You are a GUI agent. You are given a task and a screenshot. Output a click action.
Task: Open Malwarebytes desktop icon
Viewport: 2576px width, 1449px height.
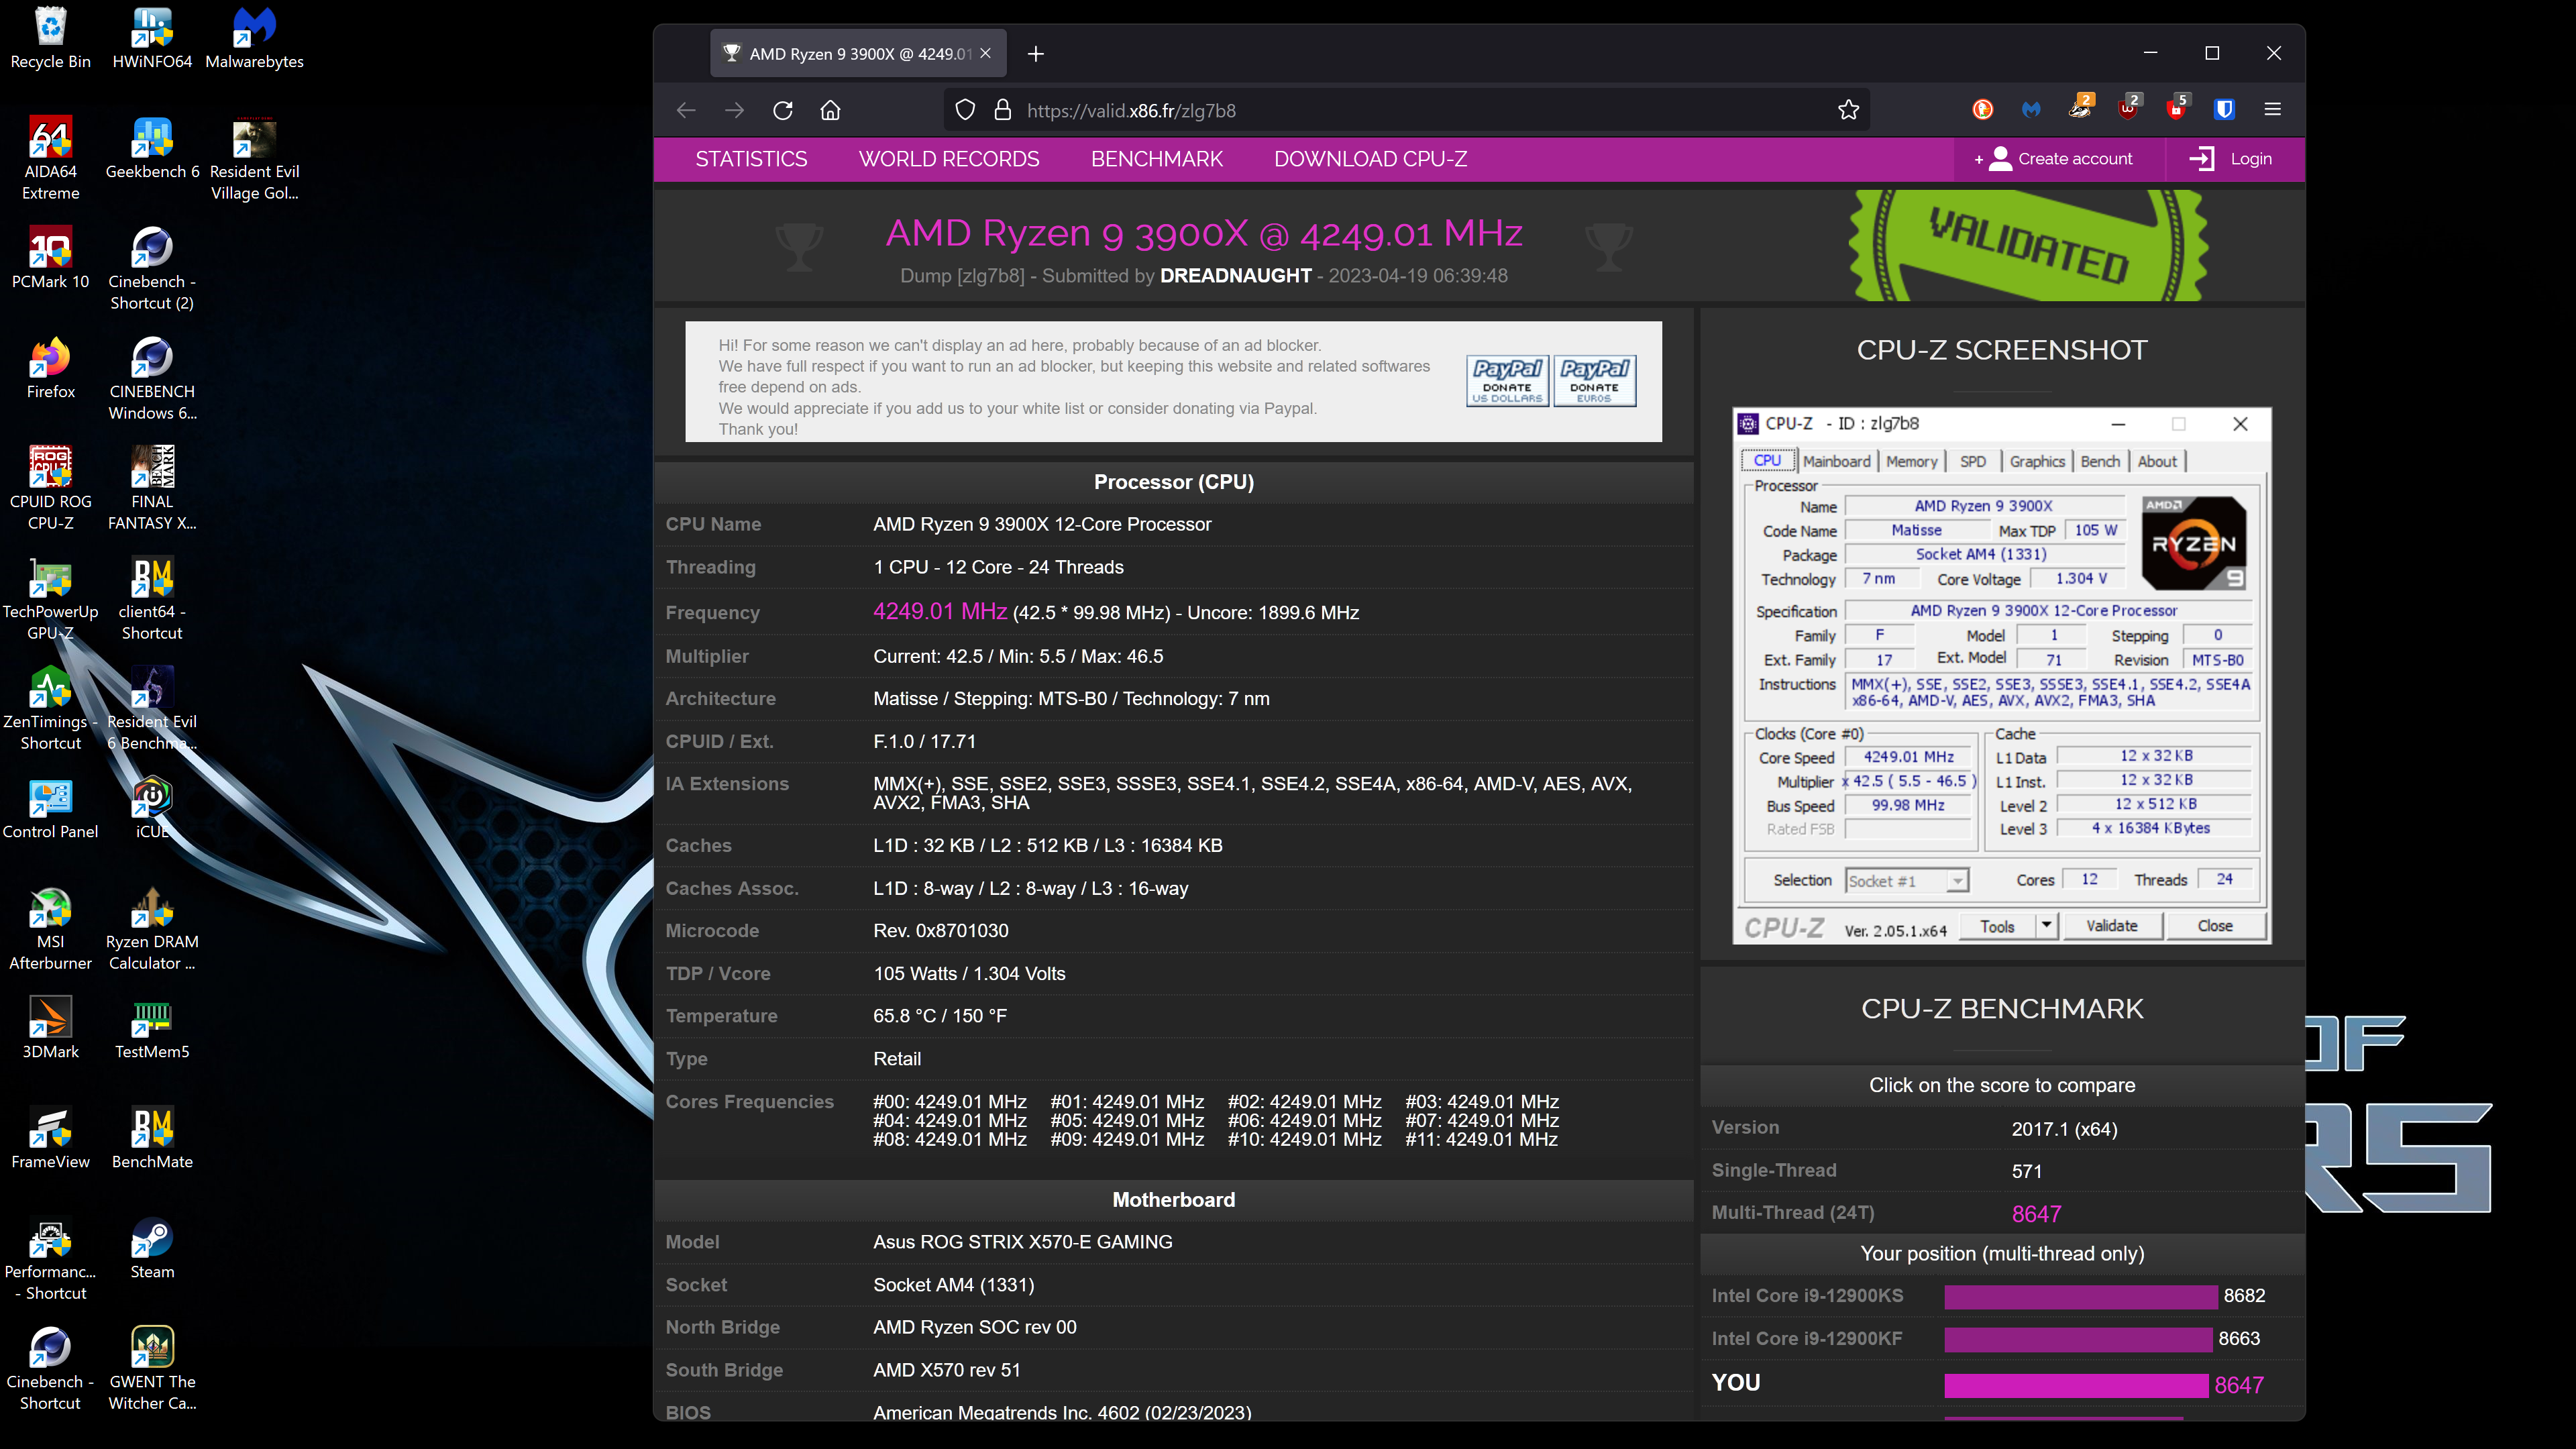point(254,38)
